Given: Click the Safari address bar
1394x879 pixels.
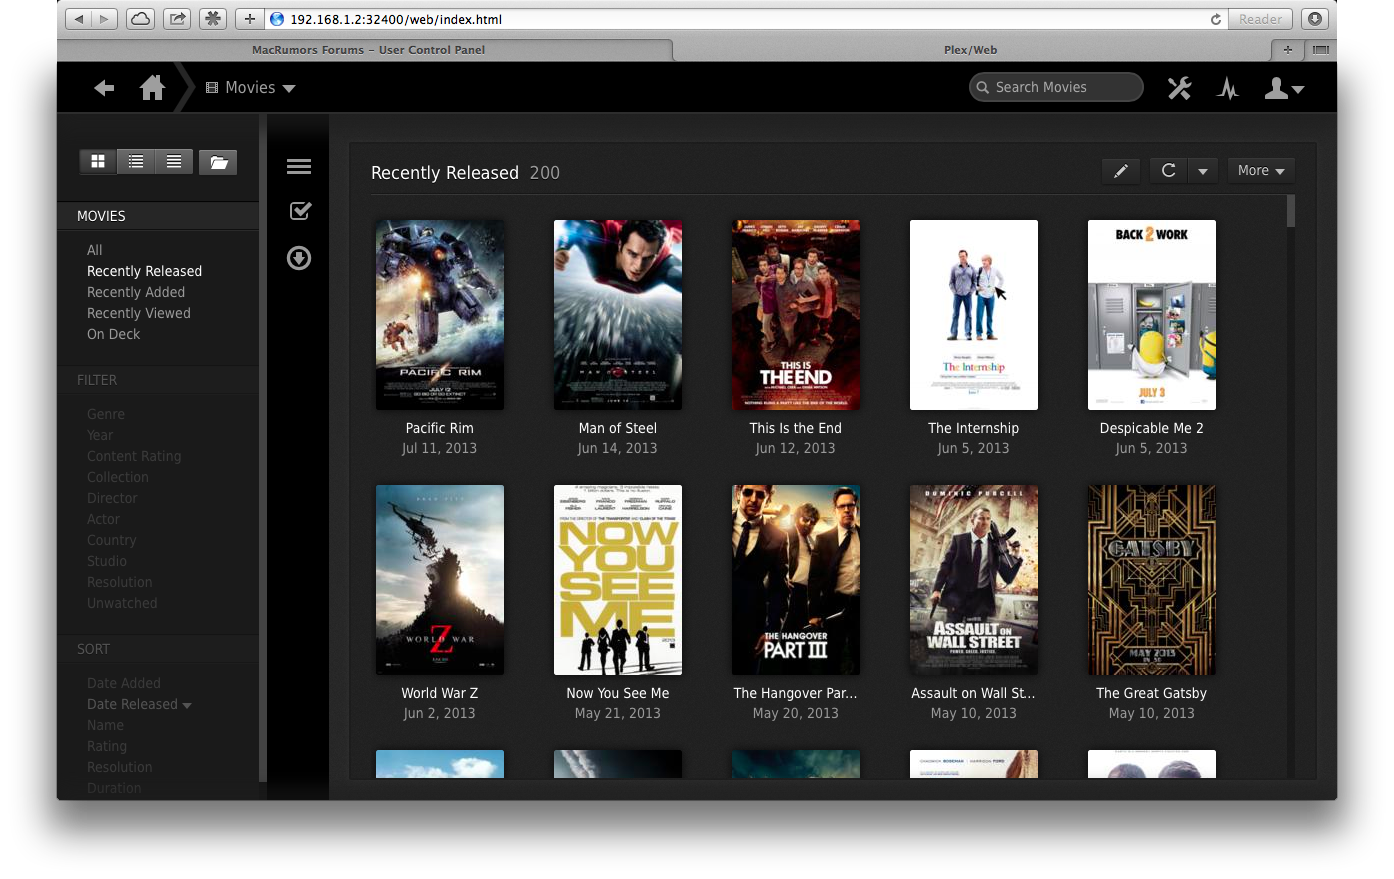Looking at the screenshot, I should [745, 19].
